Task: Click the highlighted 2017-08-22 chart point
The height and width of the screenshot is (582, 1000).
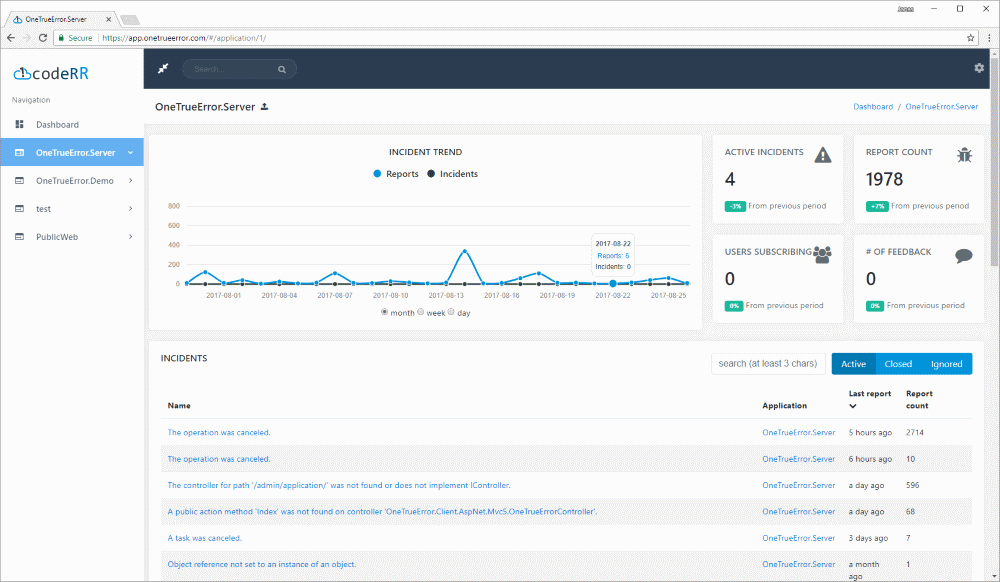Action: [613, 284]
